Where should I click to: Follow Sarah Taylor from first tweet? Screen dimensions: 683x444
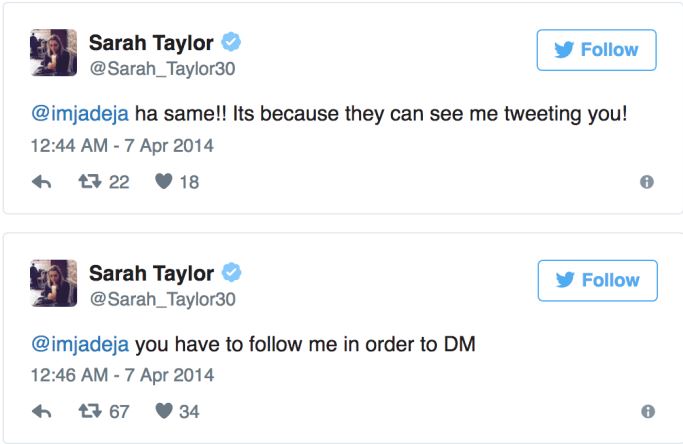click(x=596, y=50)
